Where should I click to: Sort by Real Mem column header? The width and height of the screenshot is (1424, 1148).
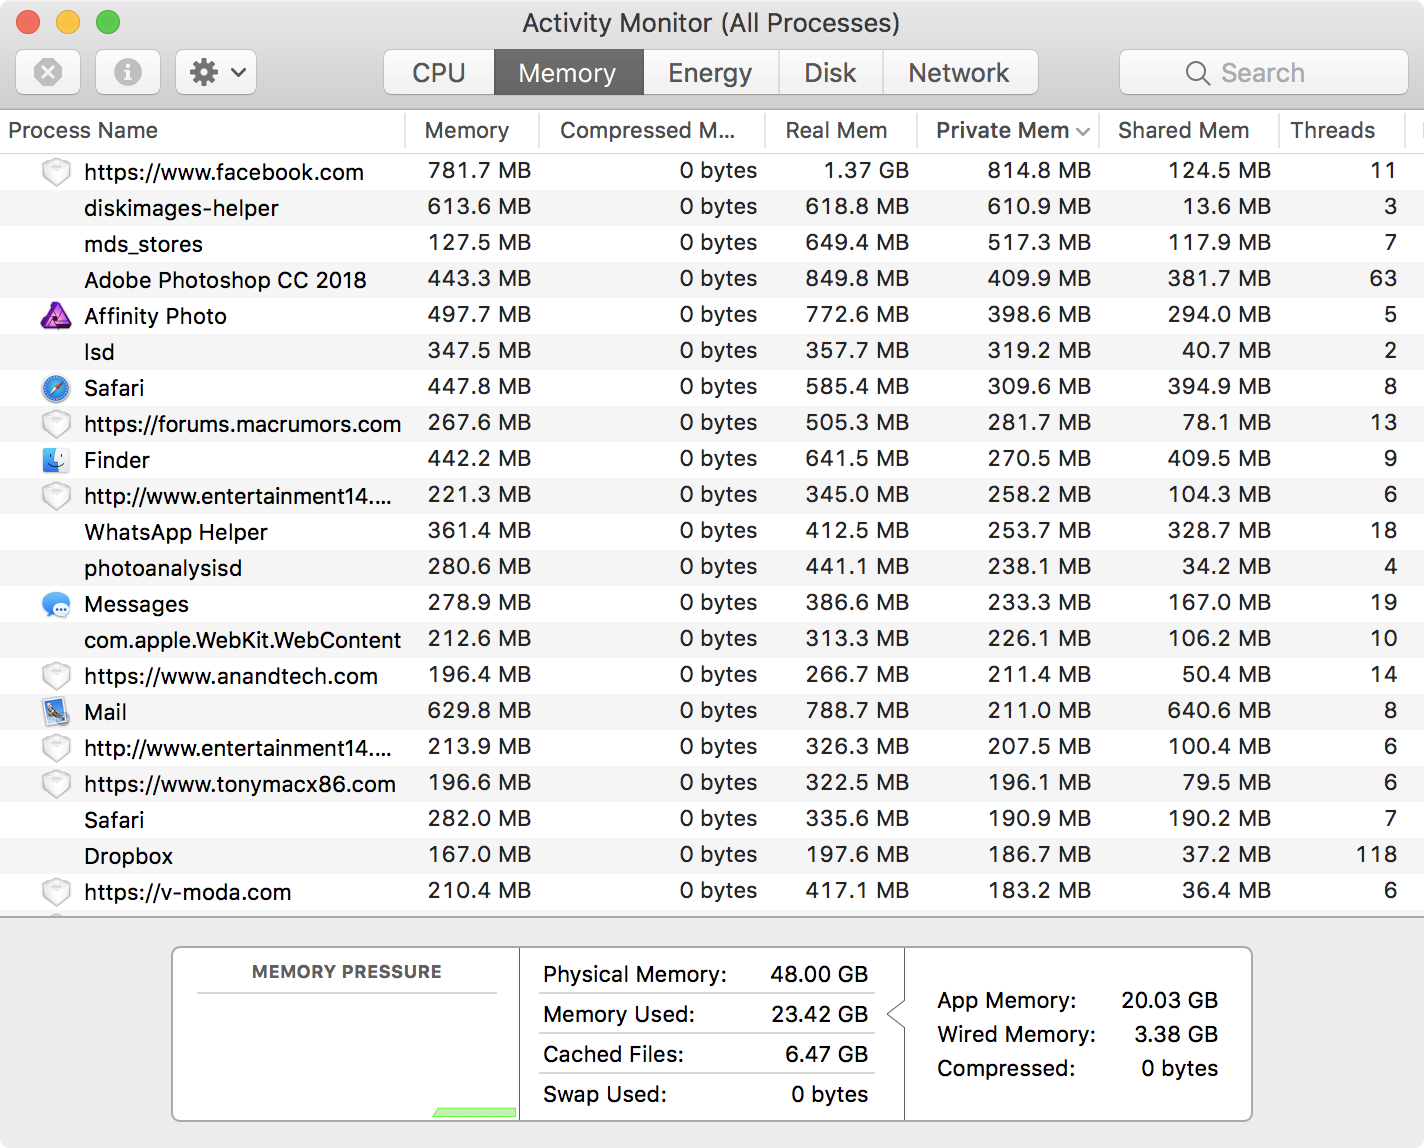[x=840, y=131]
